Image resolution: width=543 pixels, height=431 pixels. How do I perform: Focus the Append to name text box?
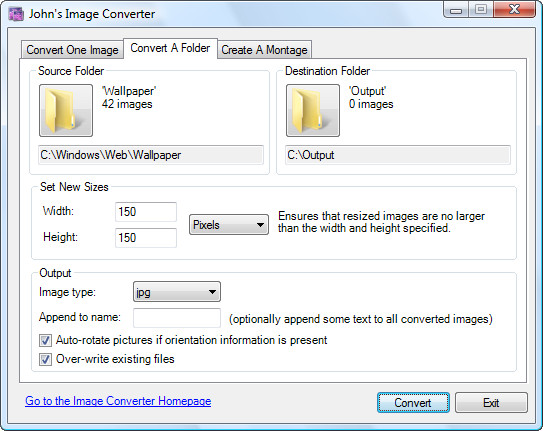pos(177,318)
